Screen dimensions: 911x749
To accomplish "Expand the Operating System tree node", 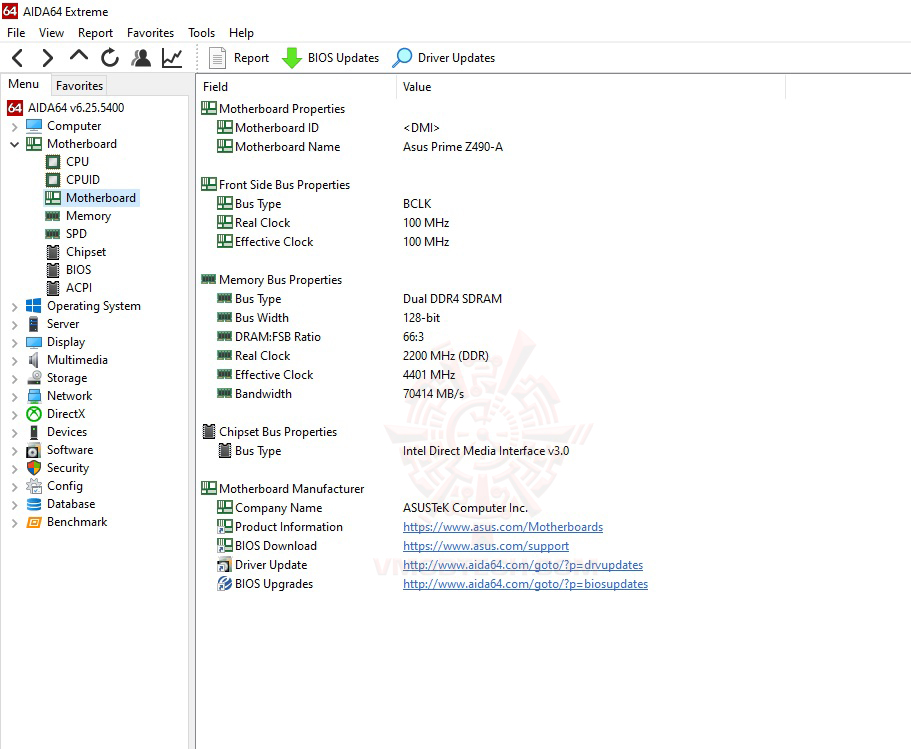I will point(15,306).
